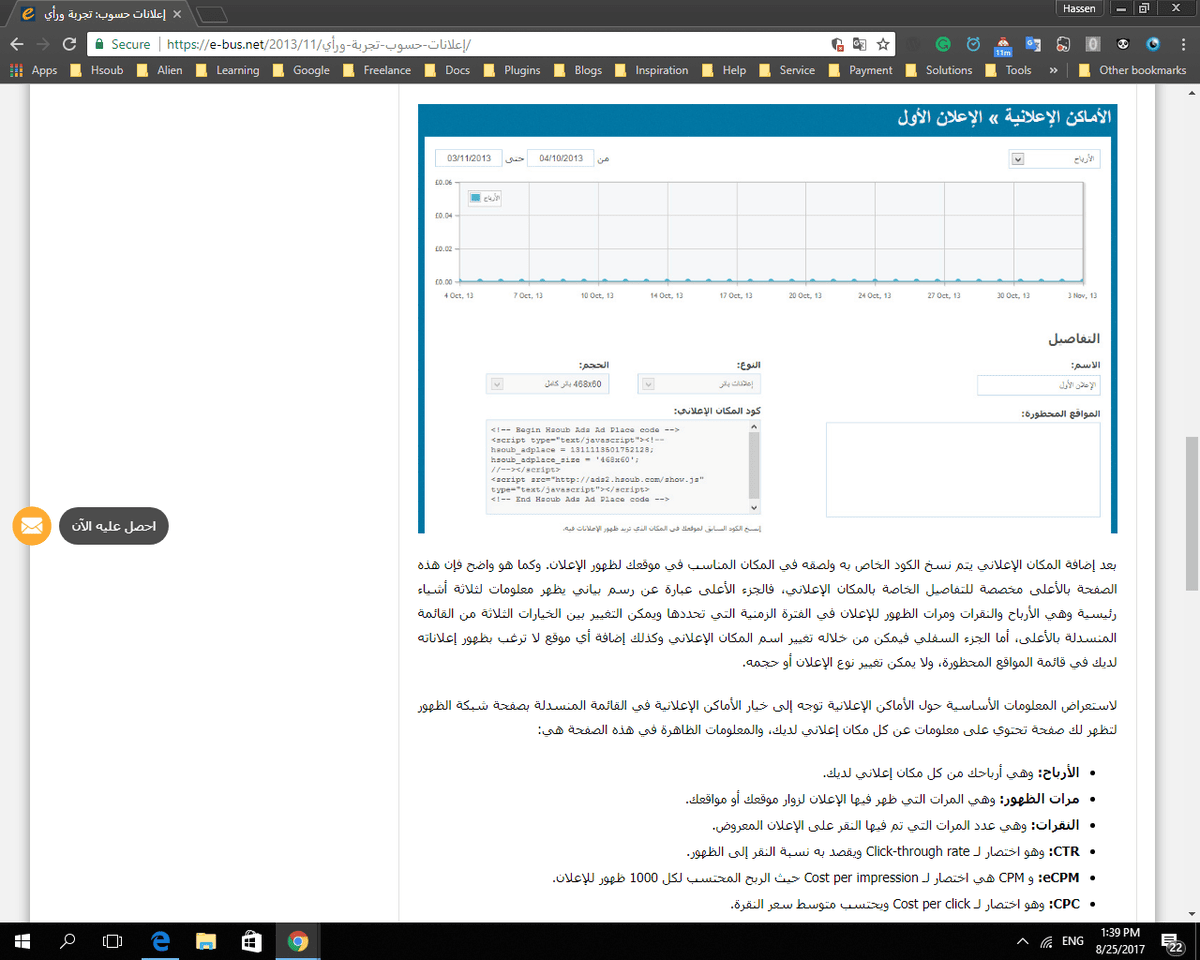Open the Windows Start menu
Viewport: 1200px width, 960px height.
pos(22,941)
